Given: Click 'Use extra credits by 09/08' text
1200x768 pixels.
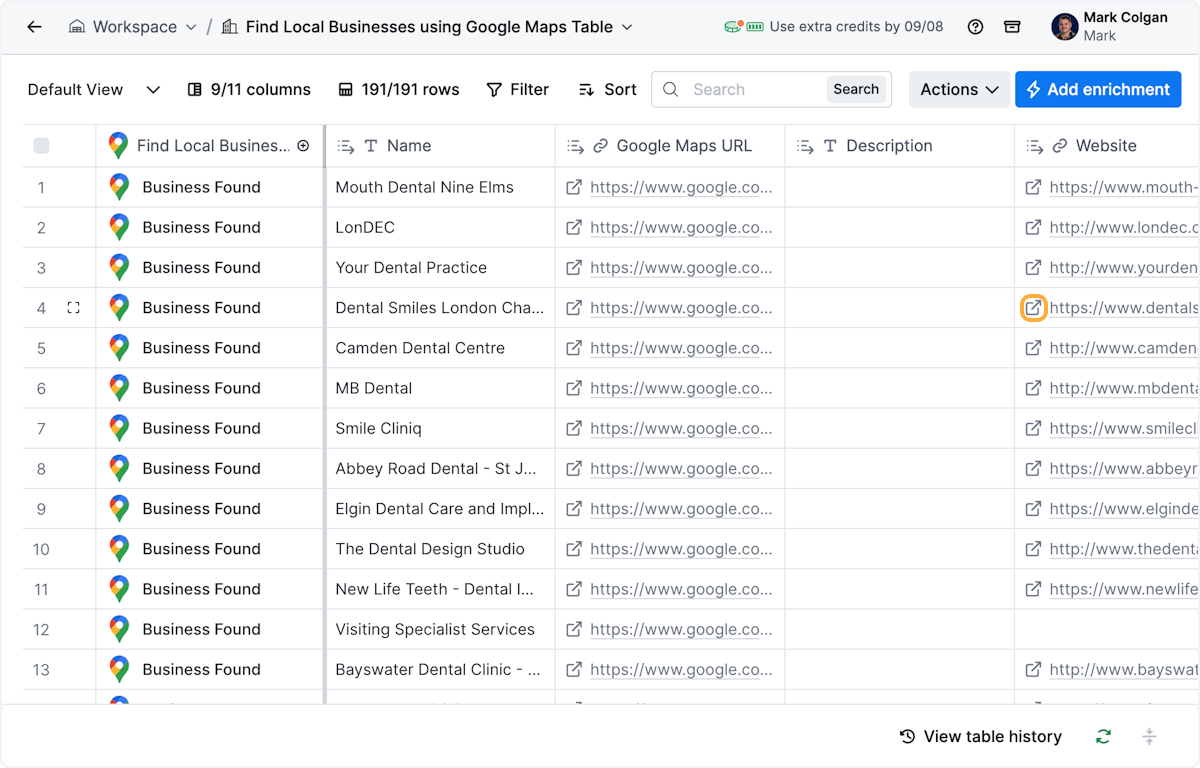Looking at the screenshot, I should coord(856,27).
